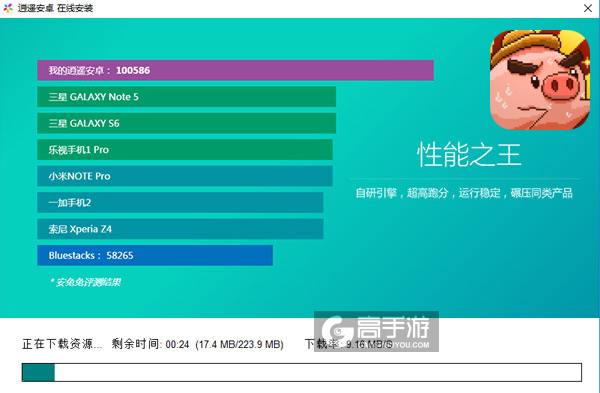Click the 高手游 watermark logo

[x=376, y=331]
